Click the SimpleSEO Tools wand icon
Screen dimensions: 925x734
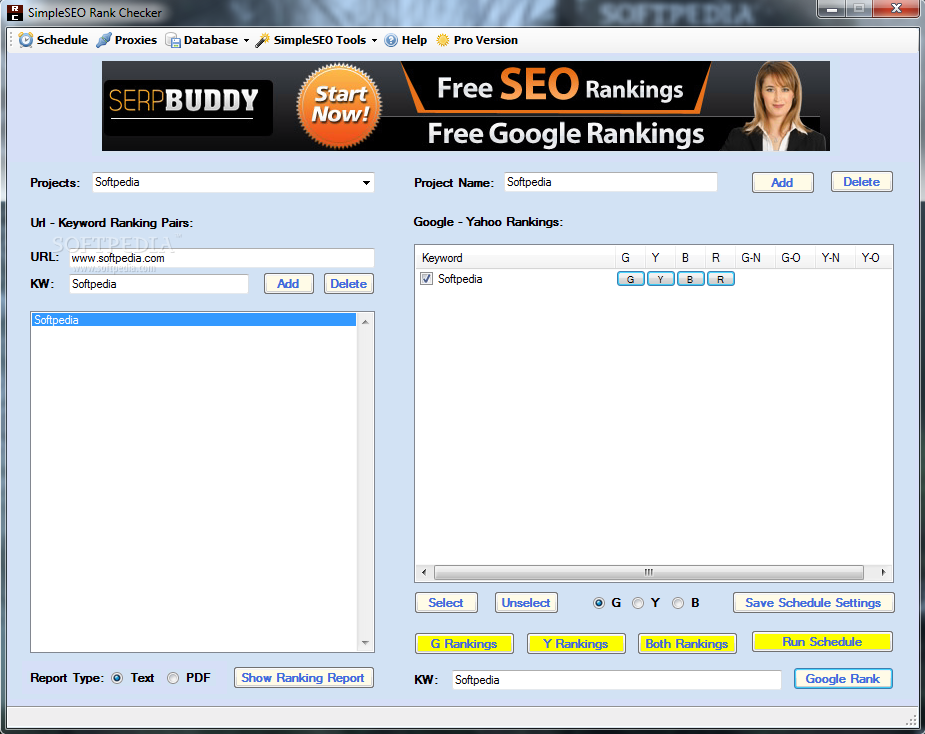(x=263, y=40)
